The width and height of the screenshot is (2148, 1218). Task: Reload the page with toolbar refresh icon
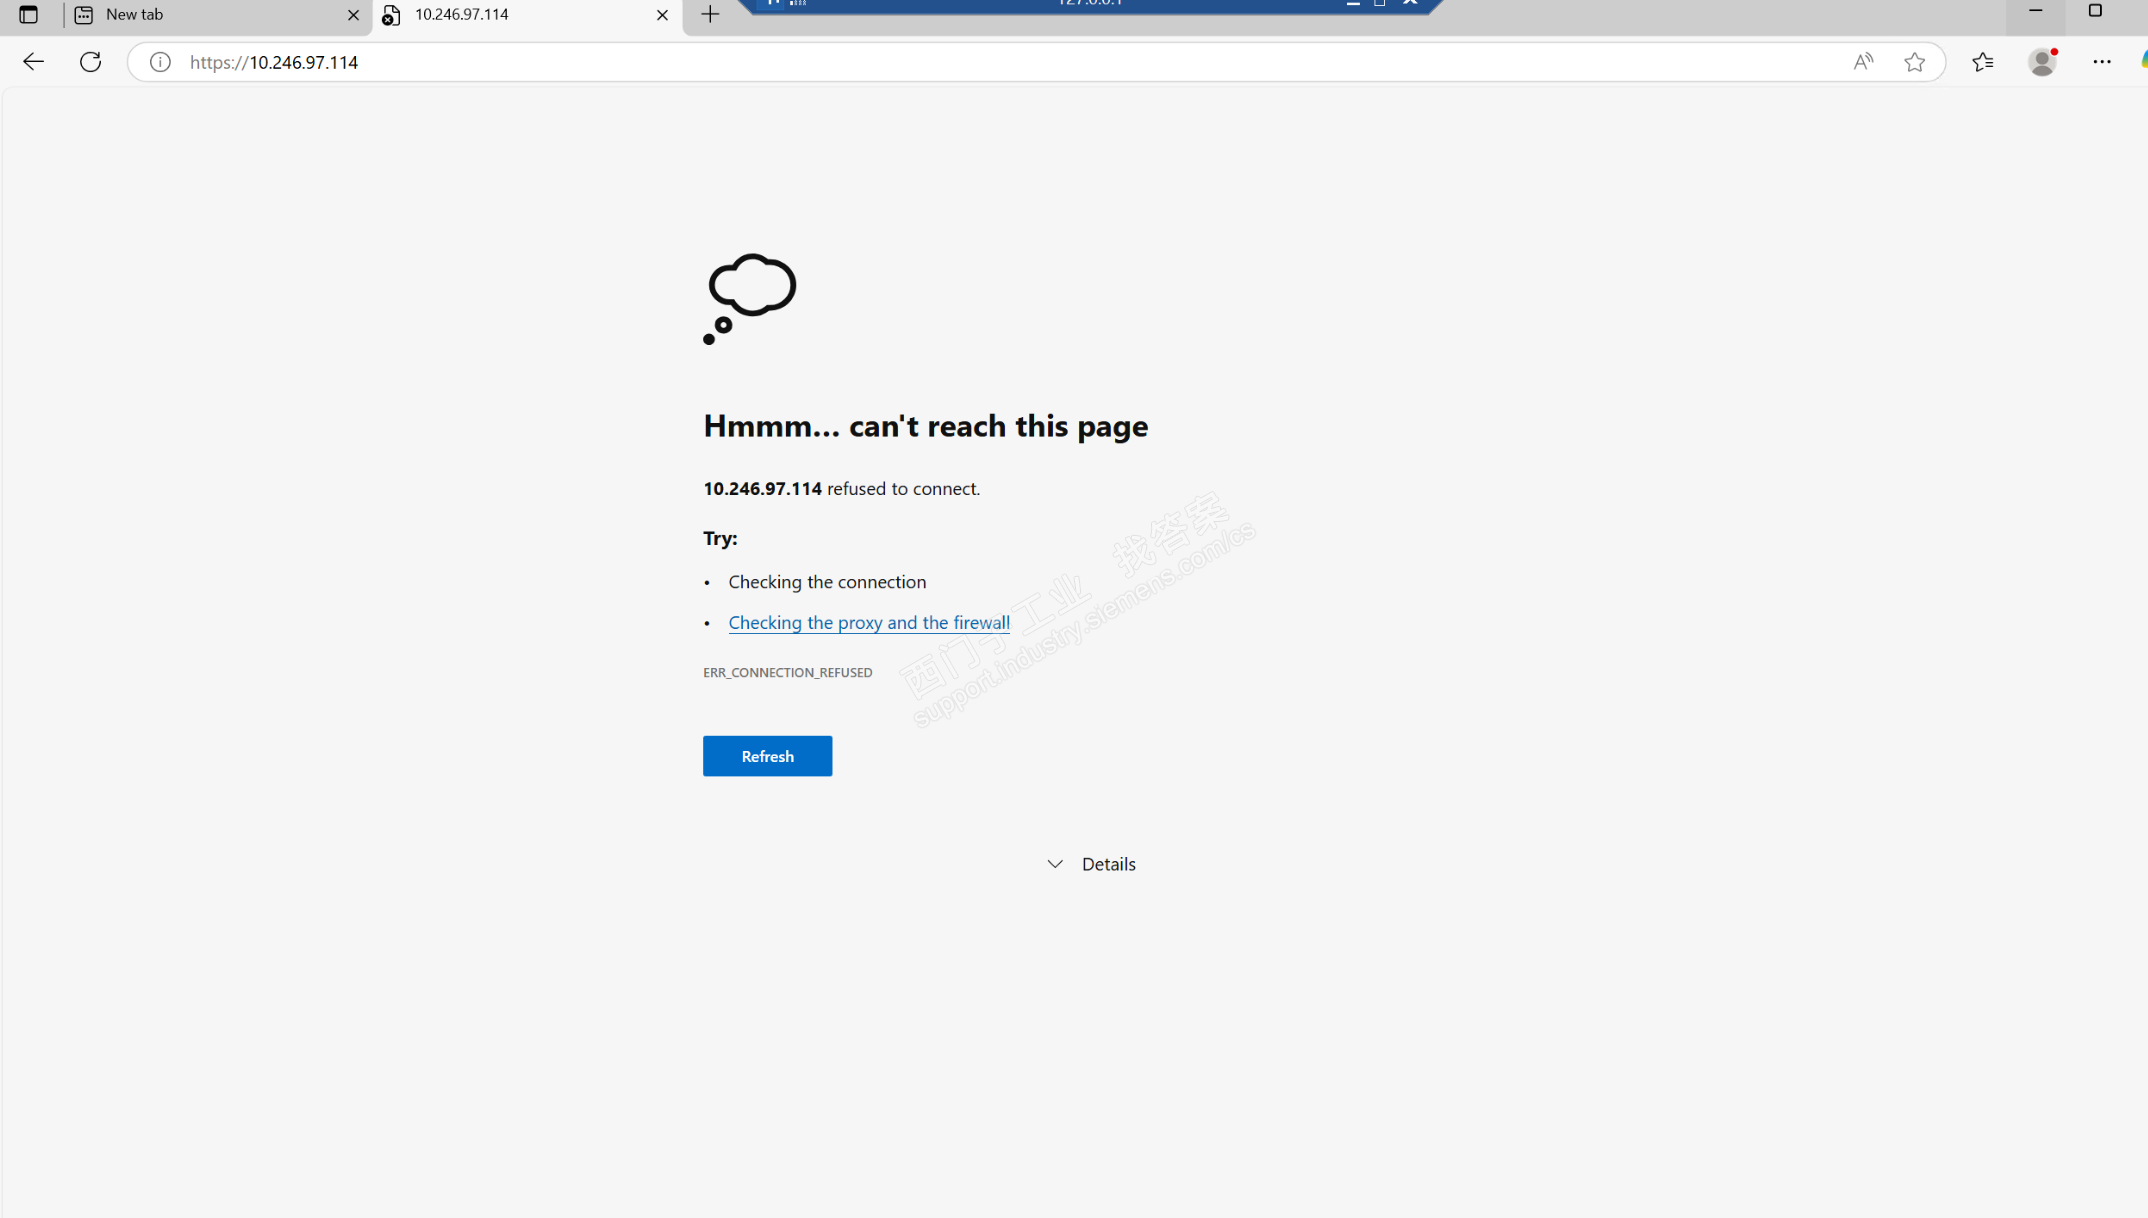coord(90,62)
